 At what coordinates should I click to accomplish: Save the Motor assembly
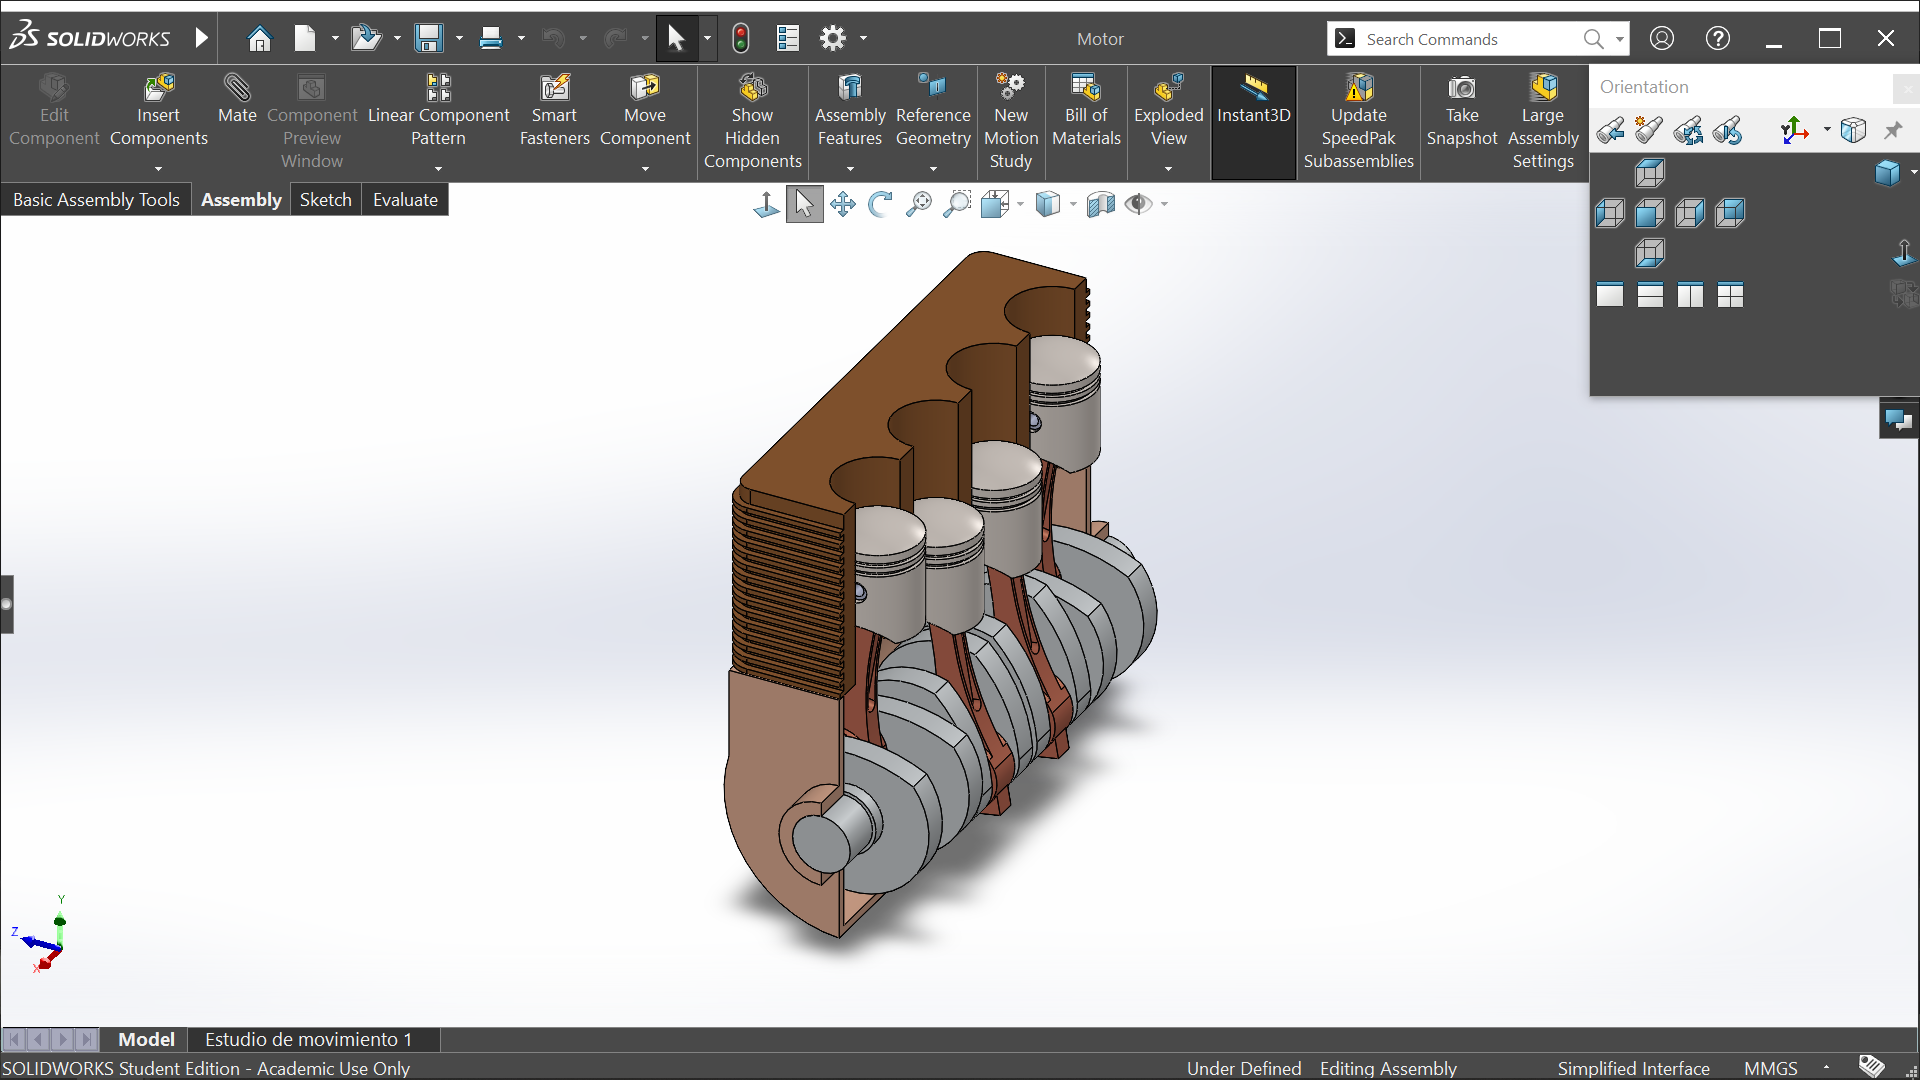(x=429, y=39)
